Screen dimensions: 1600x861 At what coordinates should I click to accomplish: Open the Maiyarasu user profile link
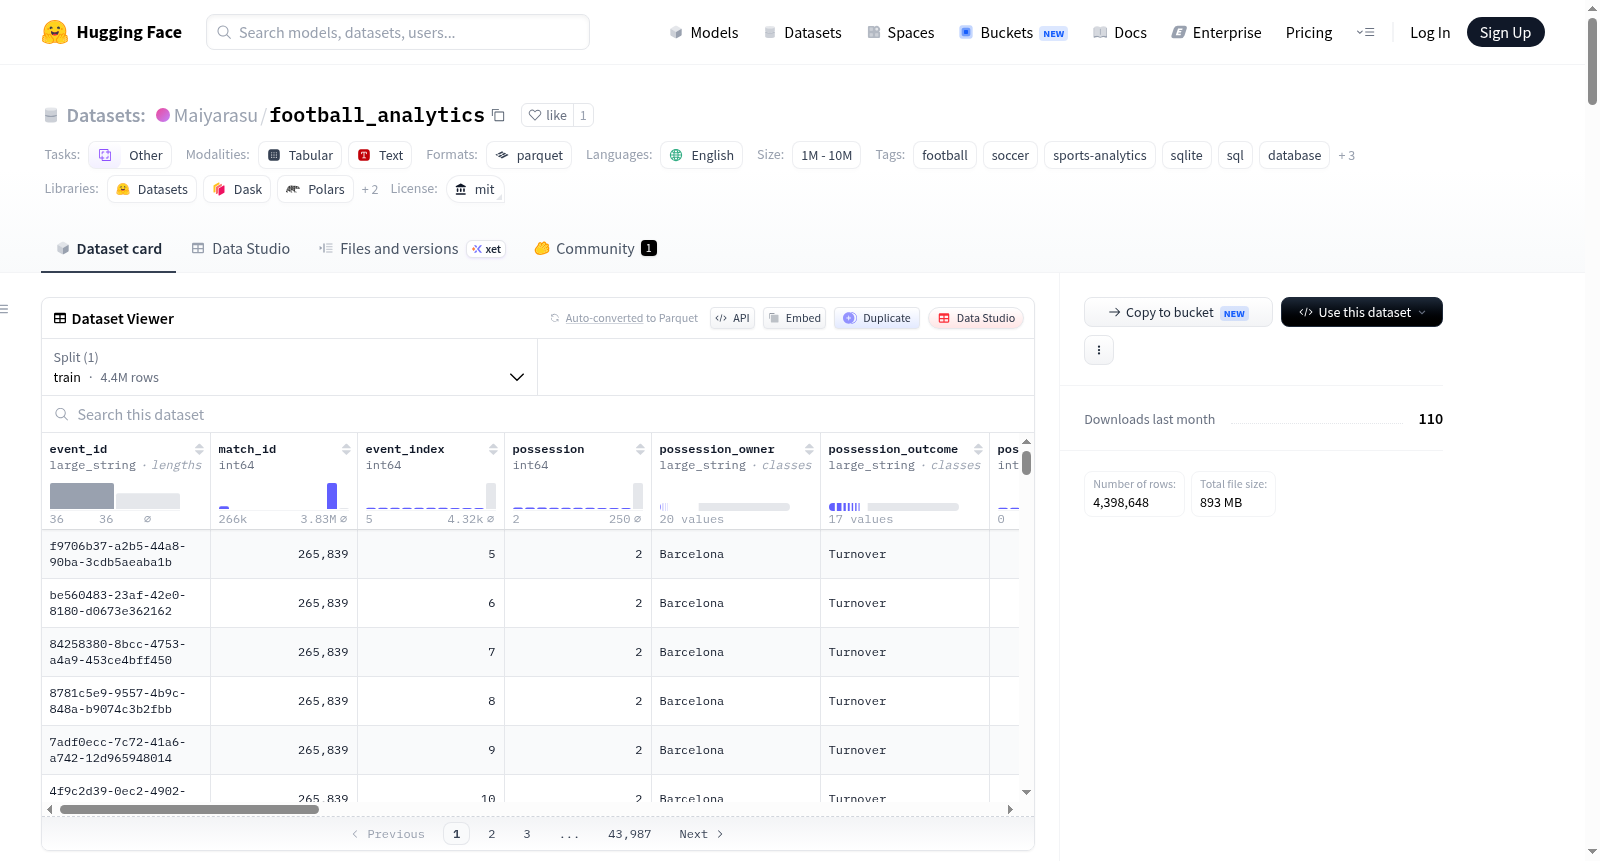pos(215,115)
